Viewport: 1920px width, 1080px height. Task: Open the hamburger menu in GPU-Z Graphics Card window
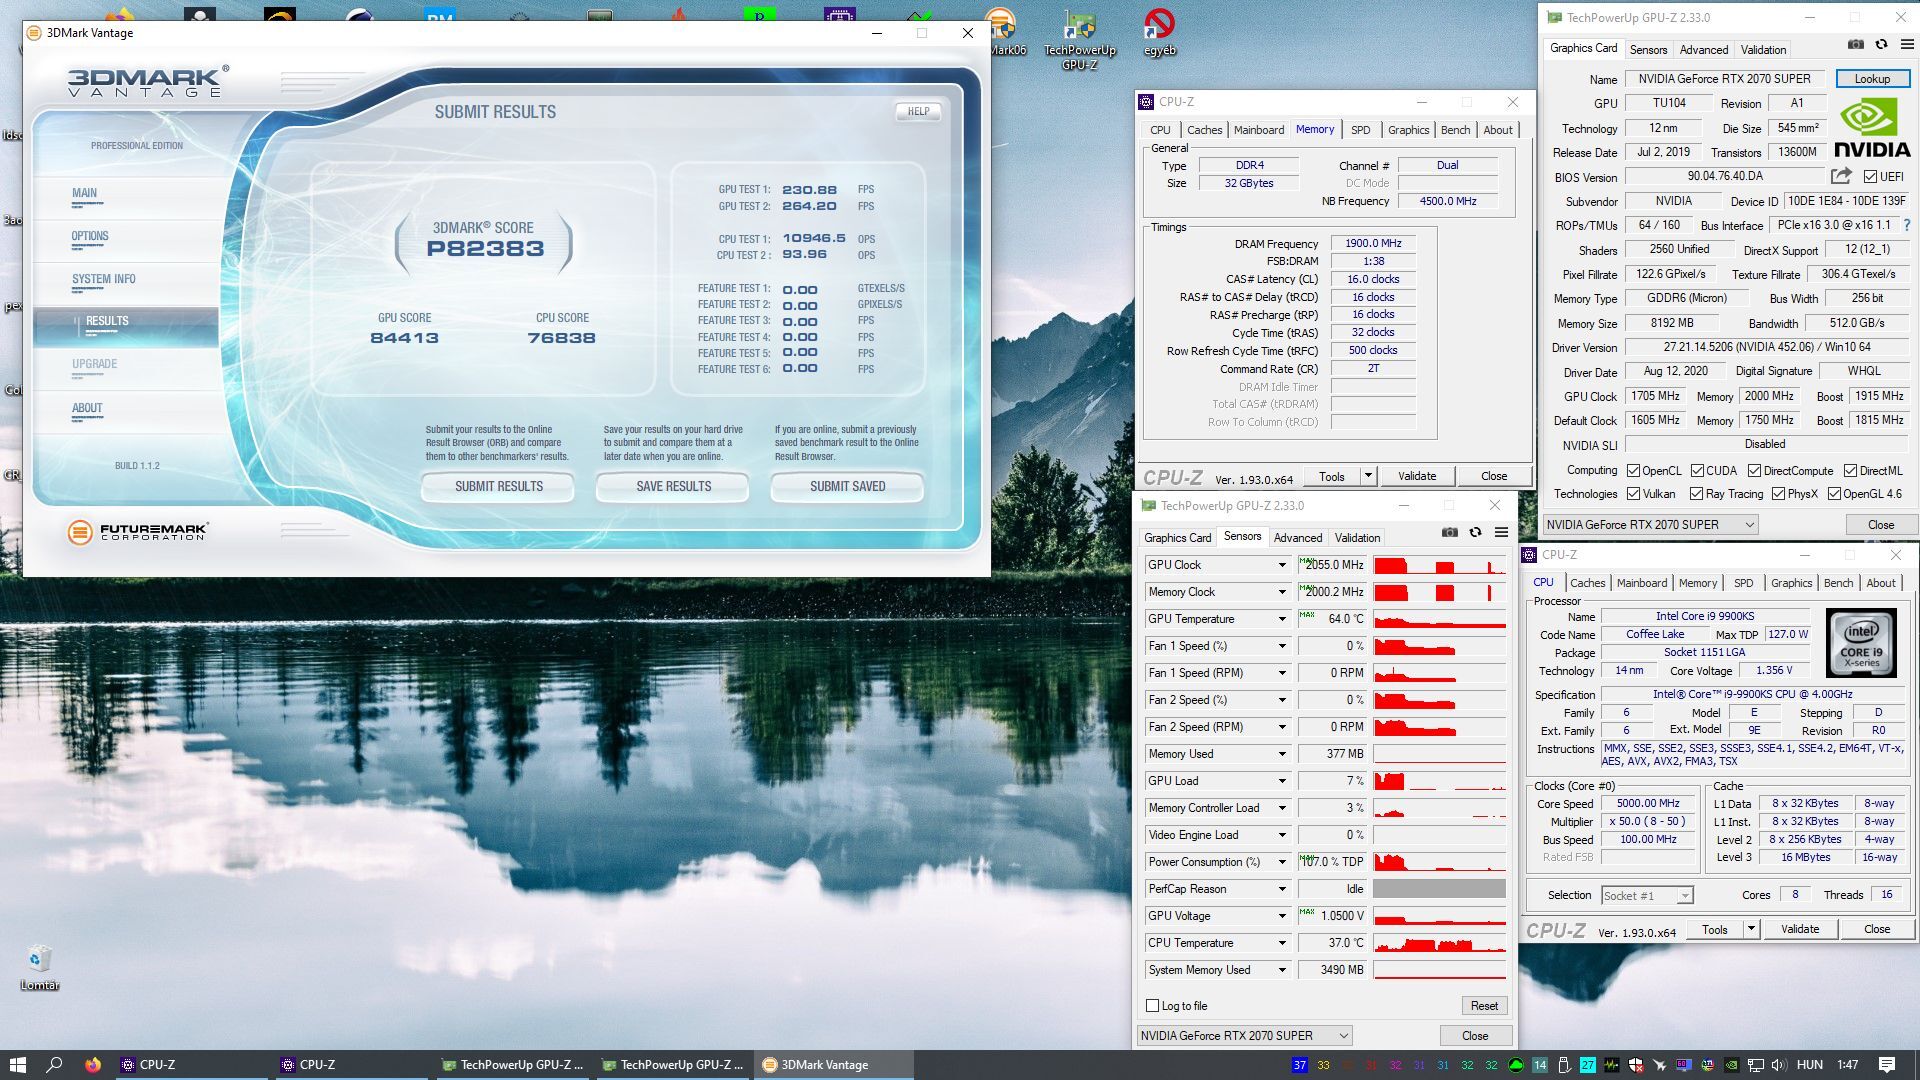1907,45
